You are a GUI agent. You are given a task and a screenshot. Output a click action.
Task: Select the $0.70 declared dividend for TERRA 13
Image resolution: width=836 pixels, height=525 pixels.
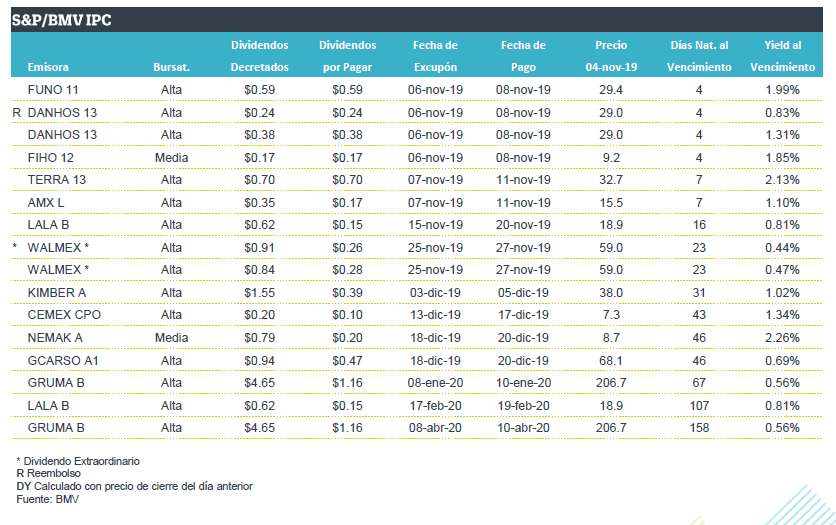(x=259, y=180)
